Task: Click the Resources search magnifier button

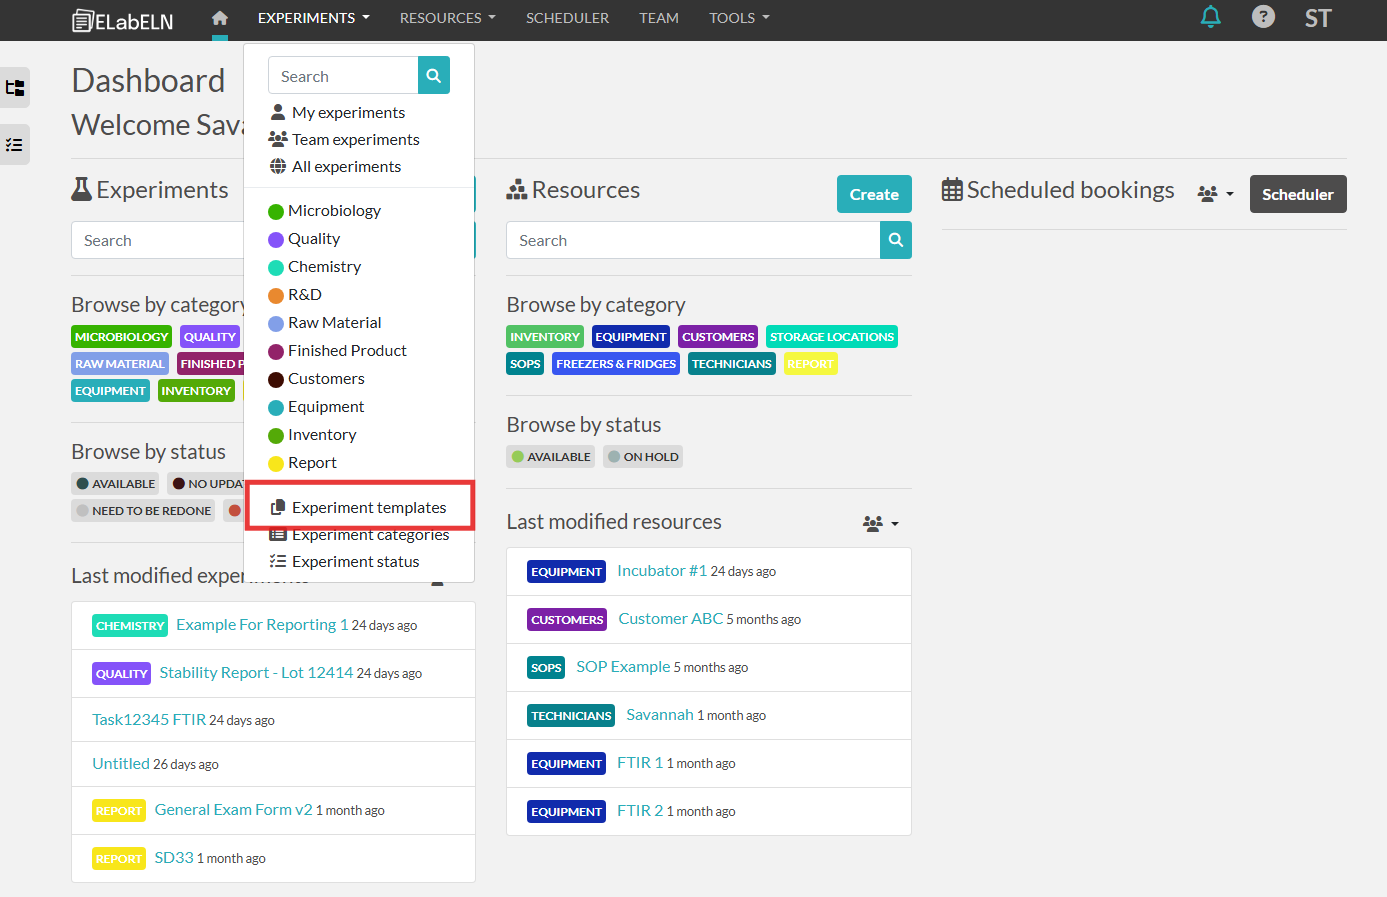Action: coord(895,240)
